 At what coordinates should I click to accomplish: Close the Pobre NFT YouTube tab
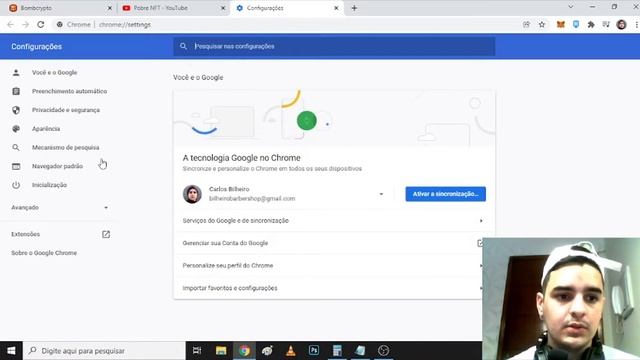pyautogui.click(x=223, y=8)
